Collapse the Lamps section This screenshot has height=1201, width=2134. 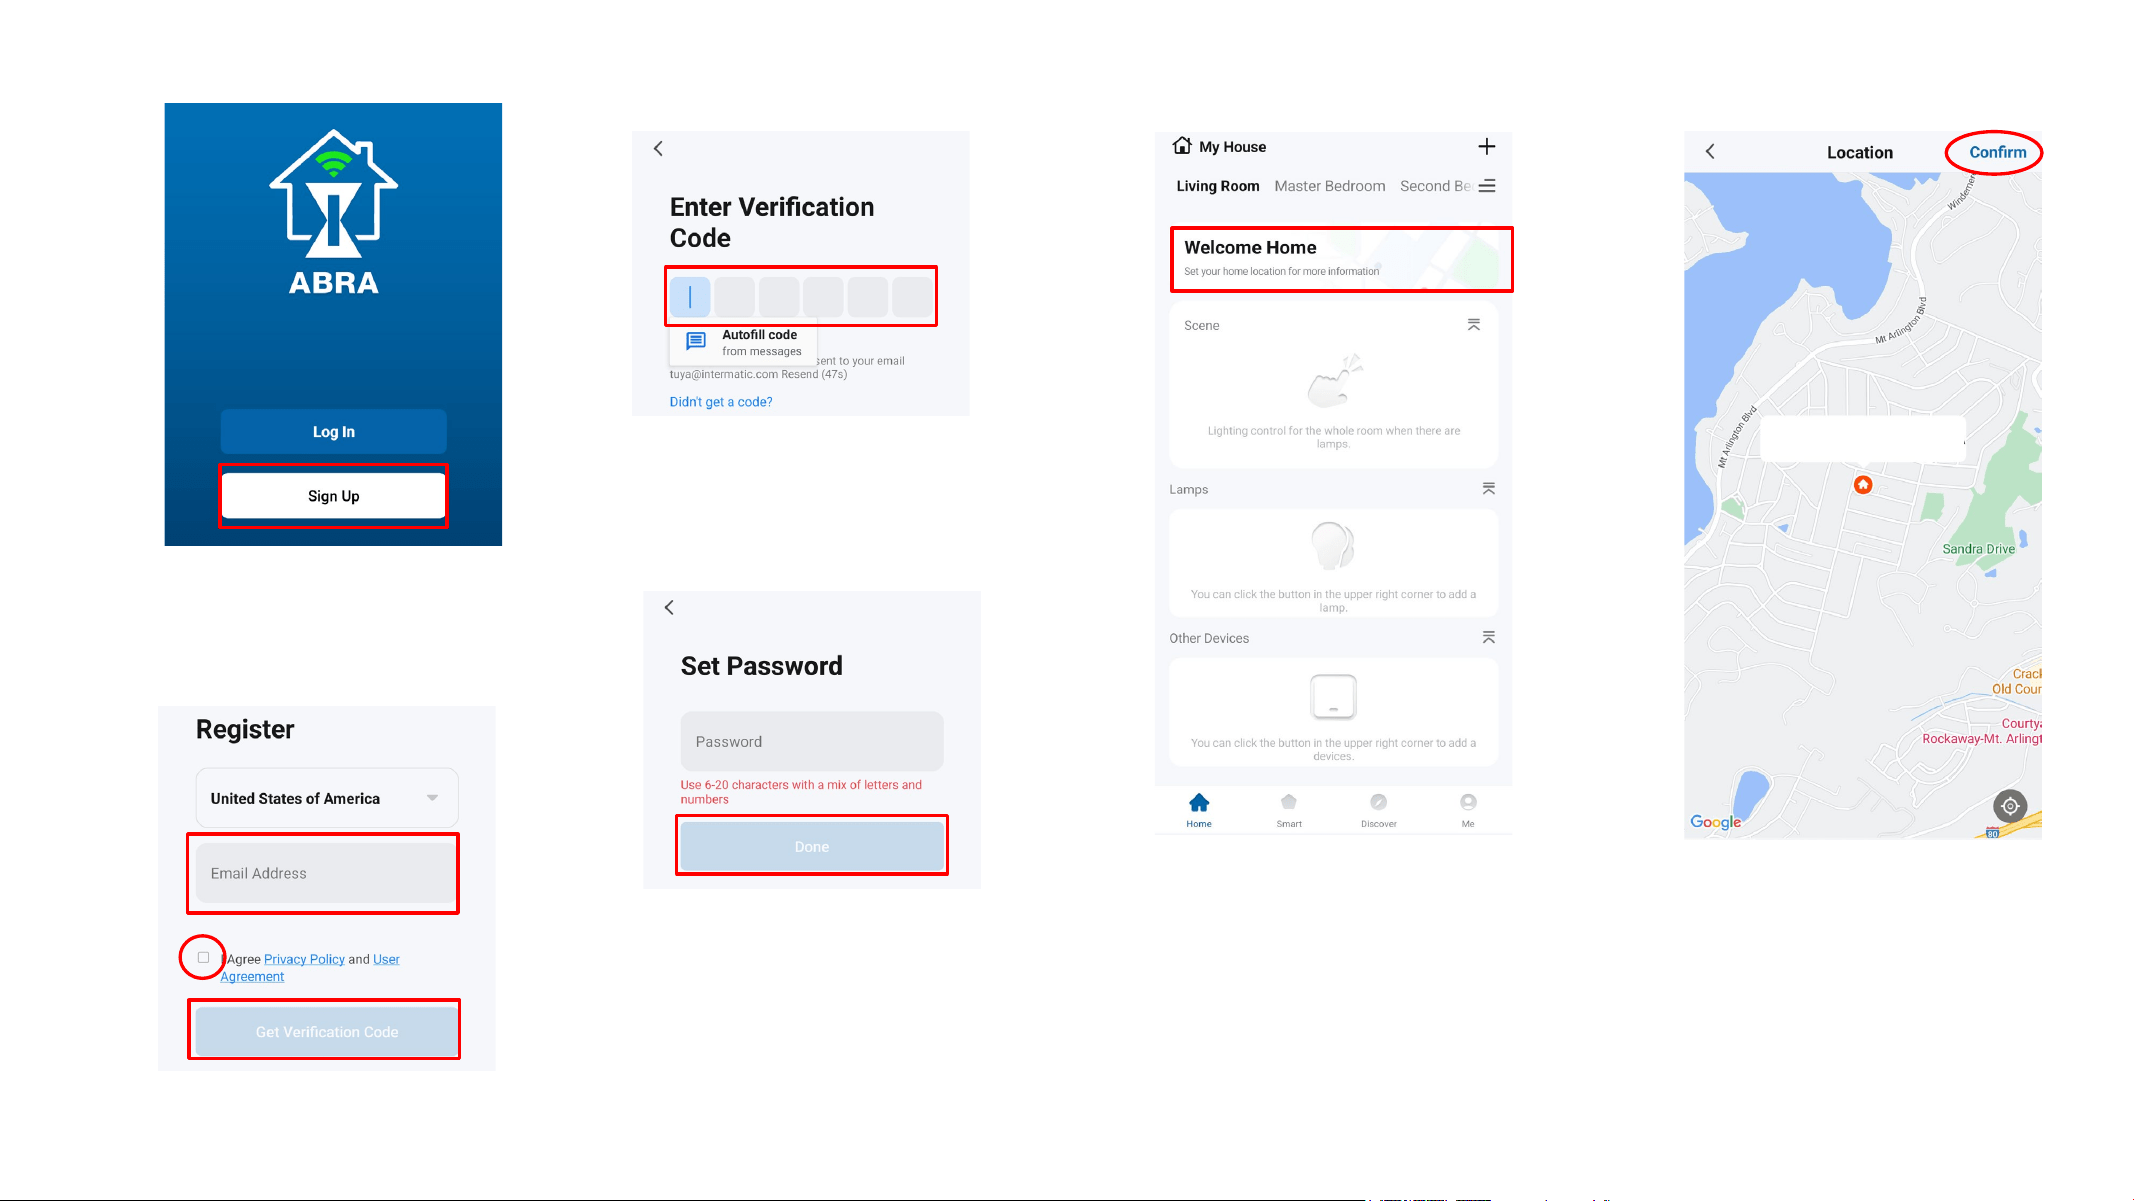coord(1489,489)
